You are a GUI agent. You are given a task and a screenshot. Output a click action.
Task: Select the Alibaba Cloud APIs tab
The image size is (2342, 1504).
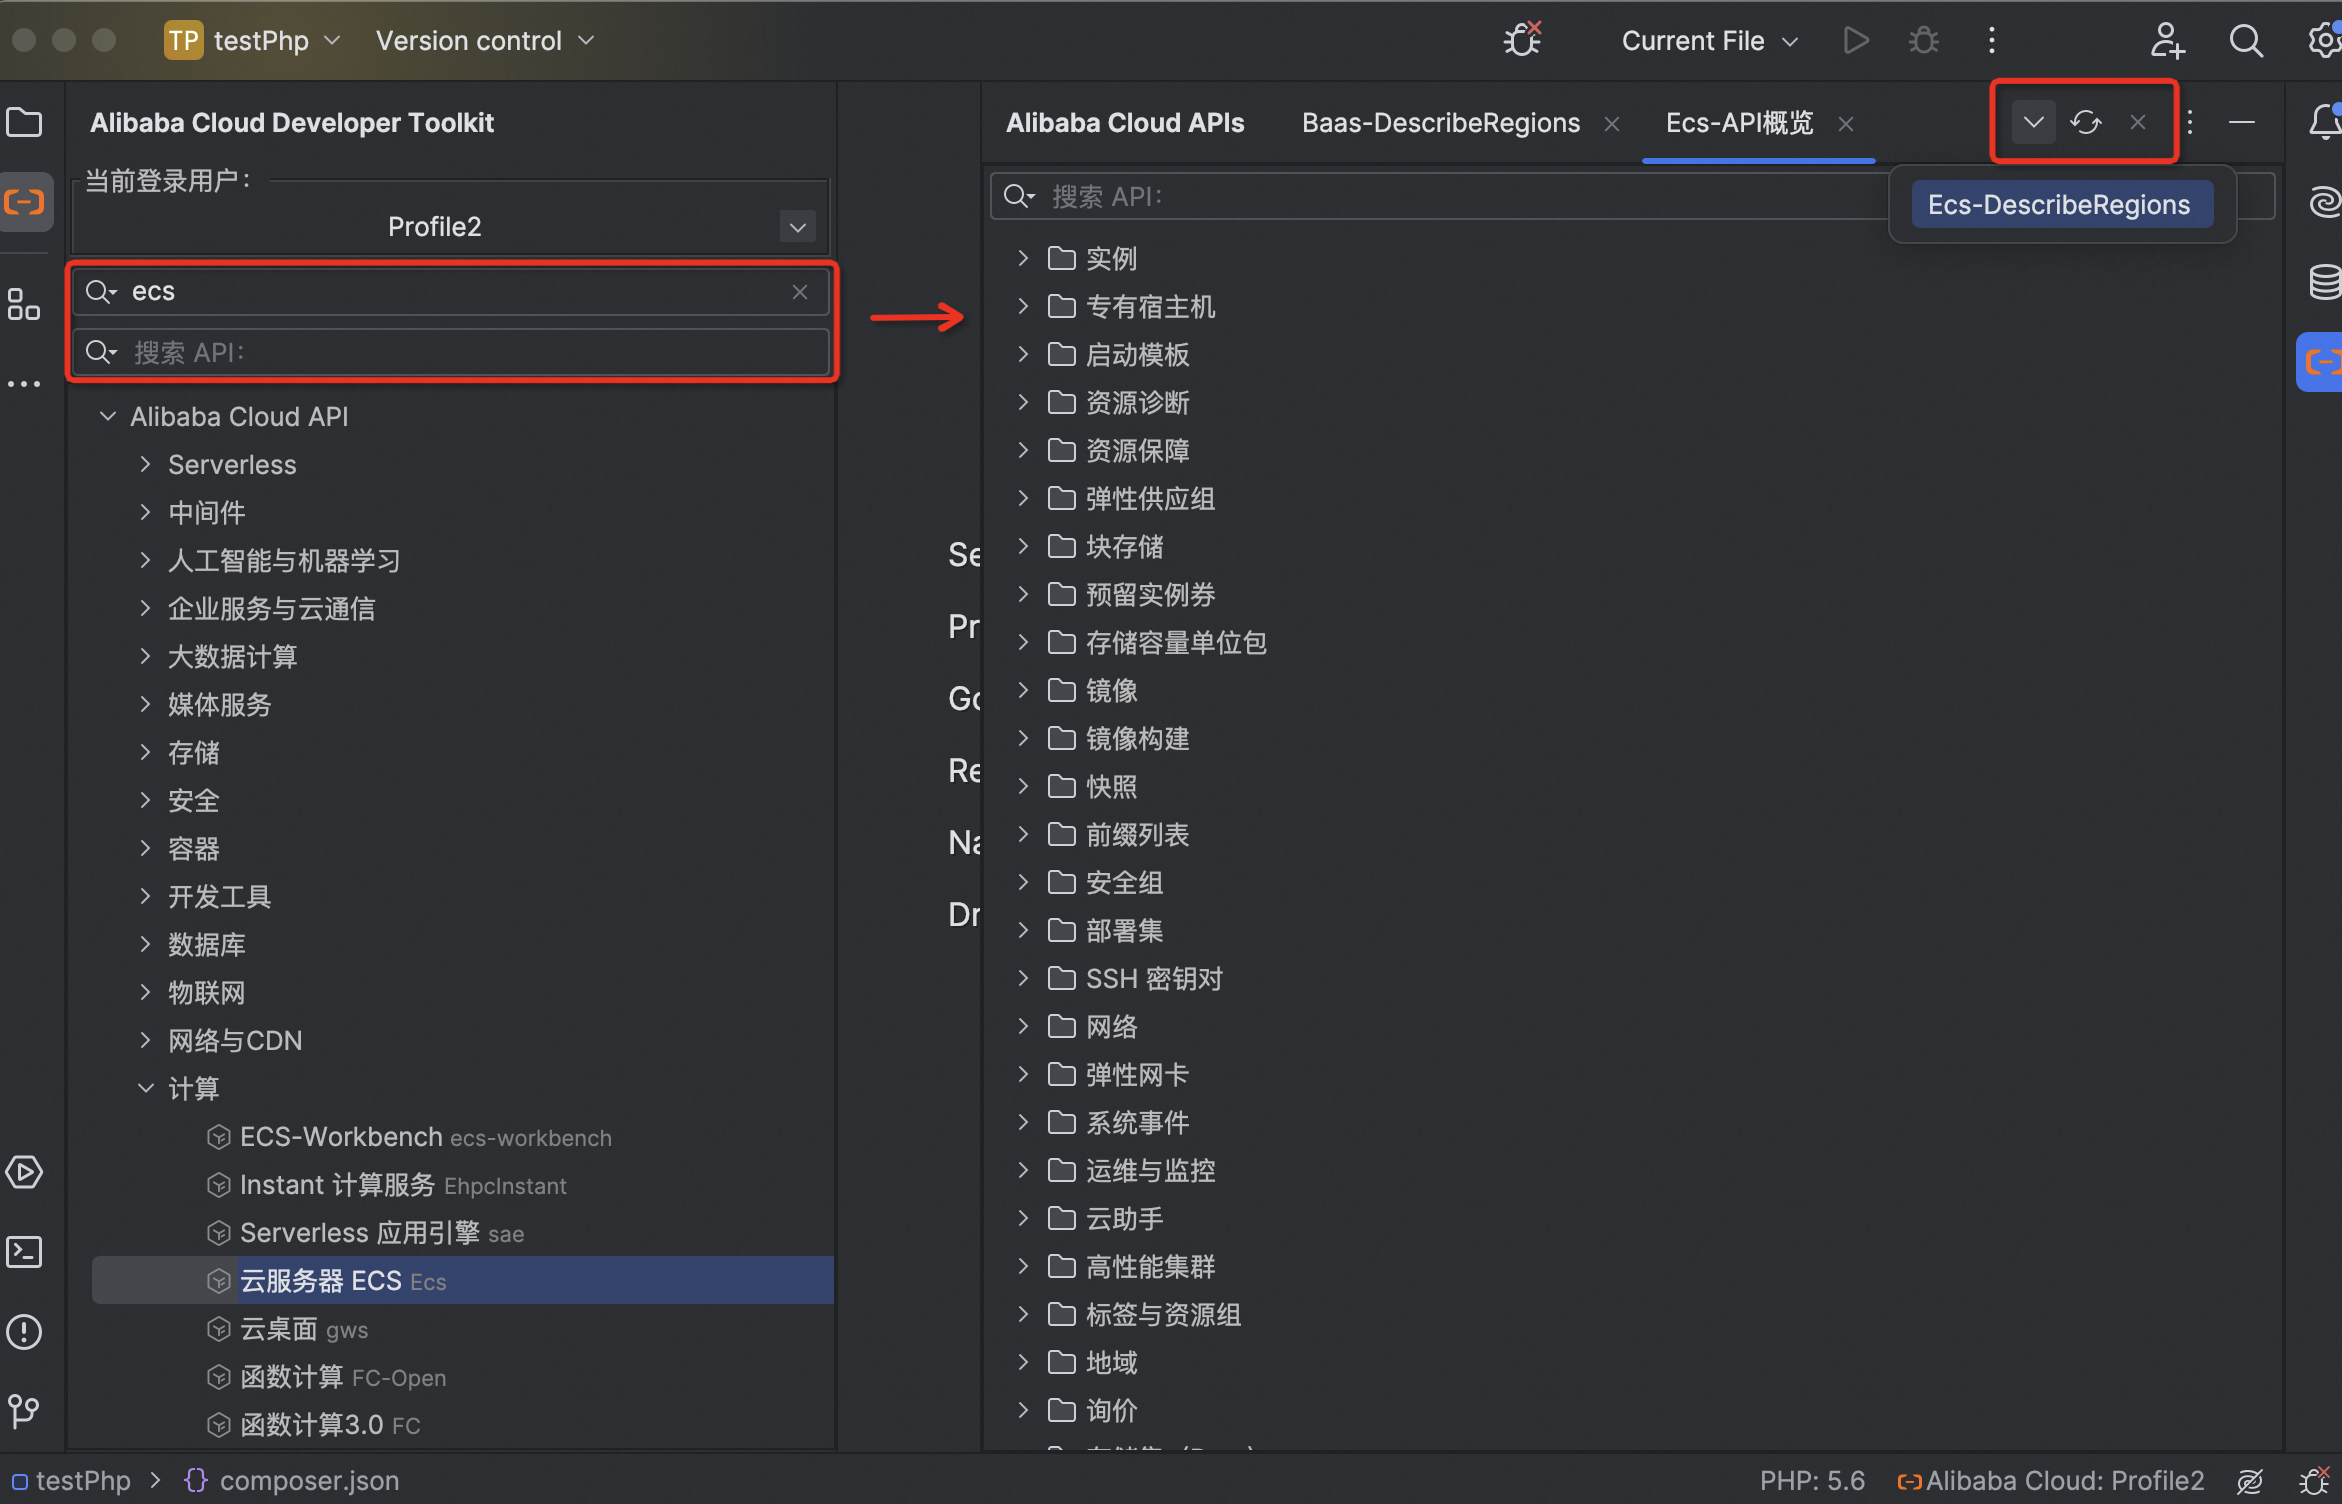pos(1125,123)
